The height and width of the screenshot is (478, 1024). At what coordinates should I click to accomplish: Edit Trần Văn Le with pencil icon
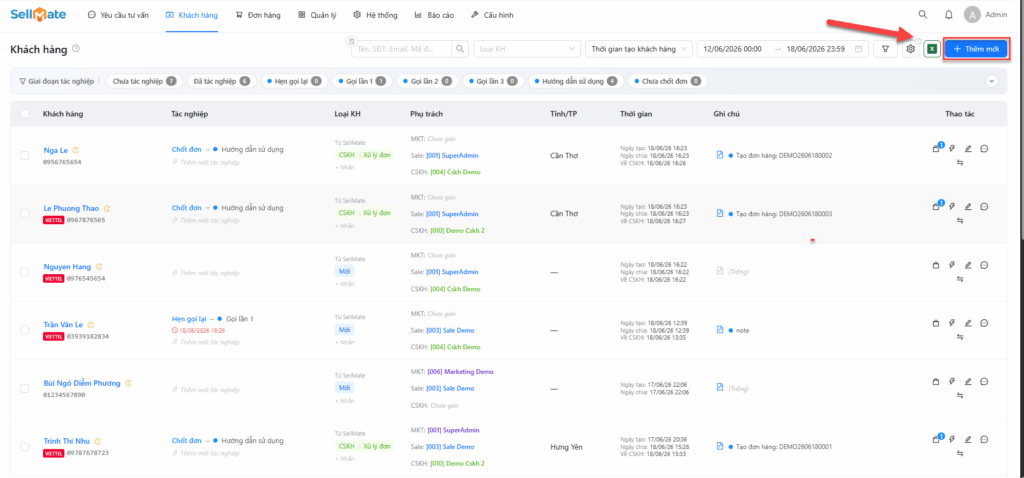click(968, 323)
